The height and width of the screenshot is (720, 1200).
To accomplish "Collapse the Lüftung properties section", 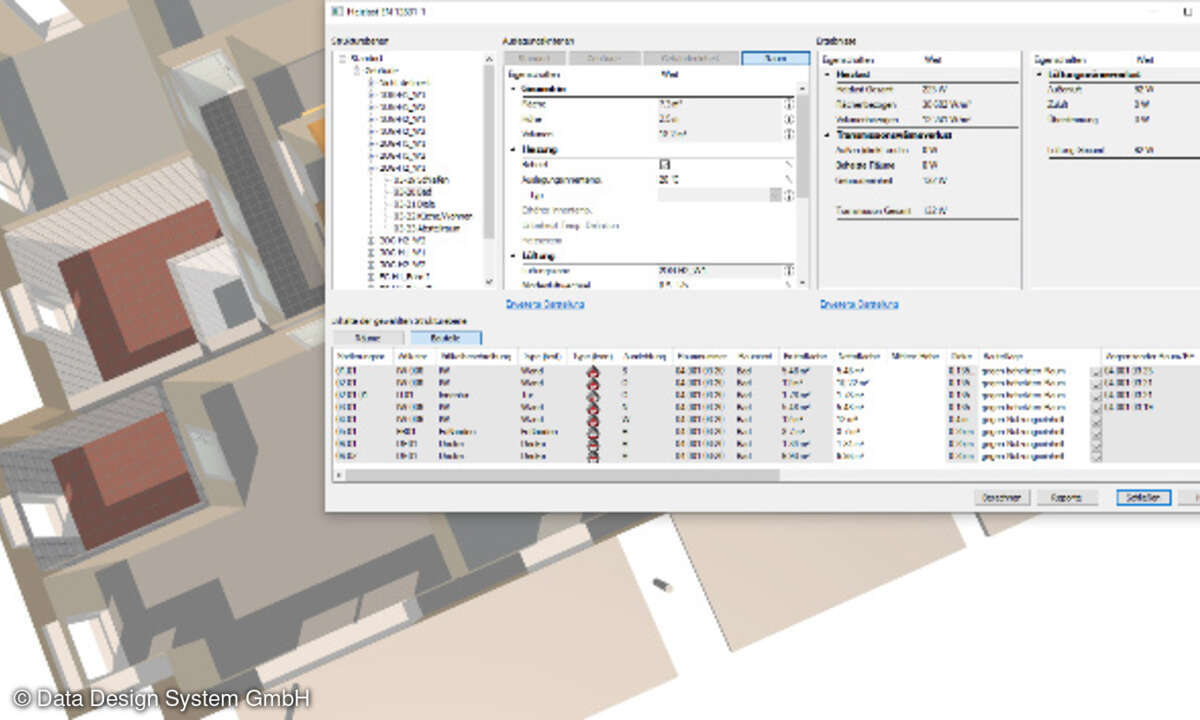I will click(513, 256).
